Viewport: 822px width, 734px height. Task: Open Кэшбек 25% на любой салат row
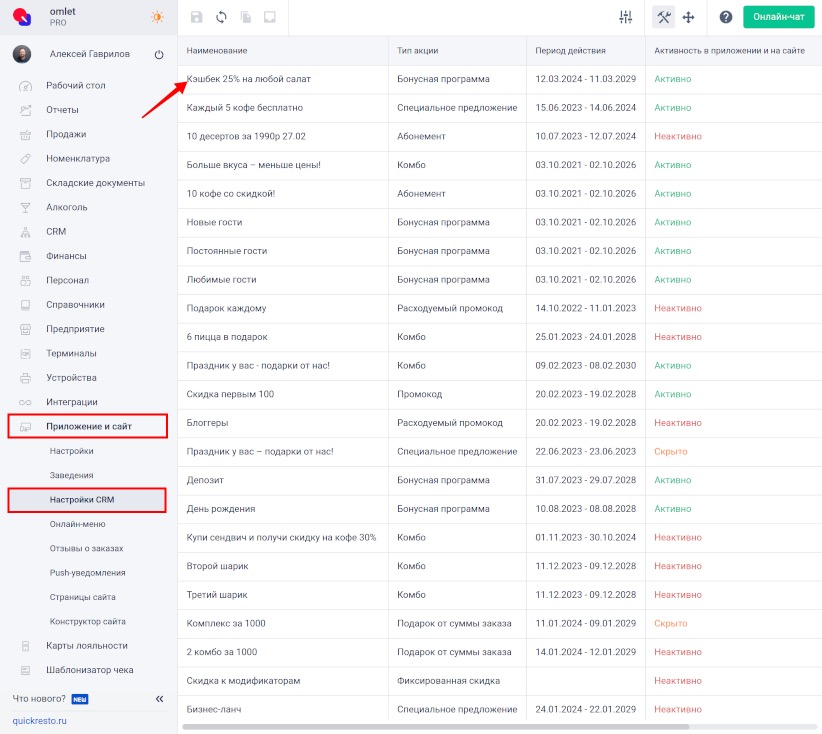(500, 79)
